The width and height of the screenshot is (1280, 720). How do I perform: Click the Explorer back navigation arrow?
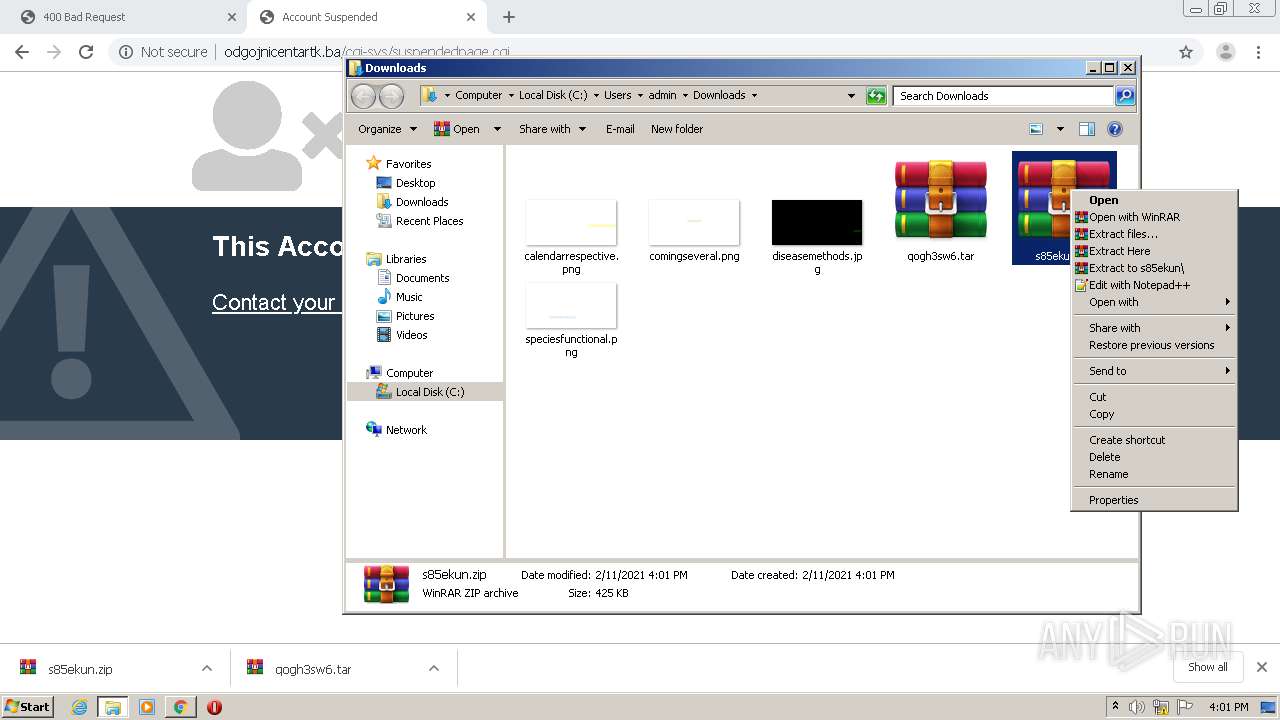tap(363, 96)
